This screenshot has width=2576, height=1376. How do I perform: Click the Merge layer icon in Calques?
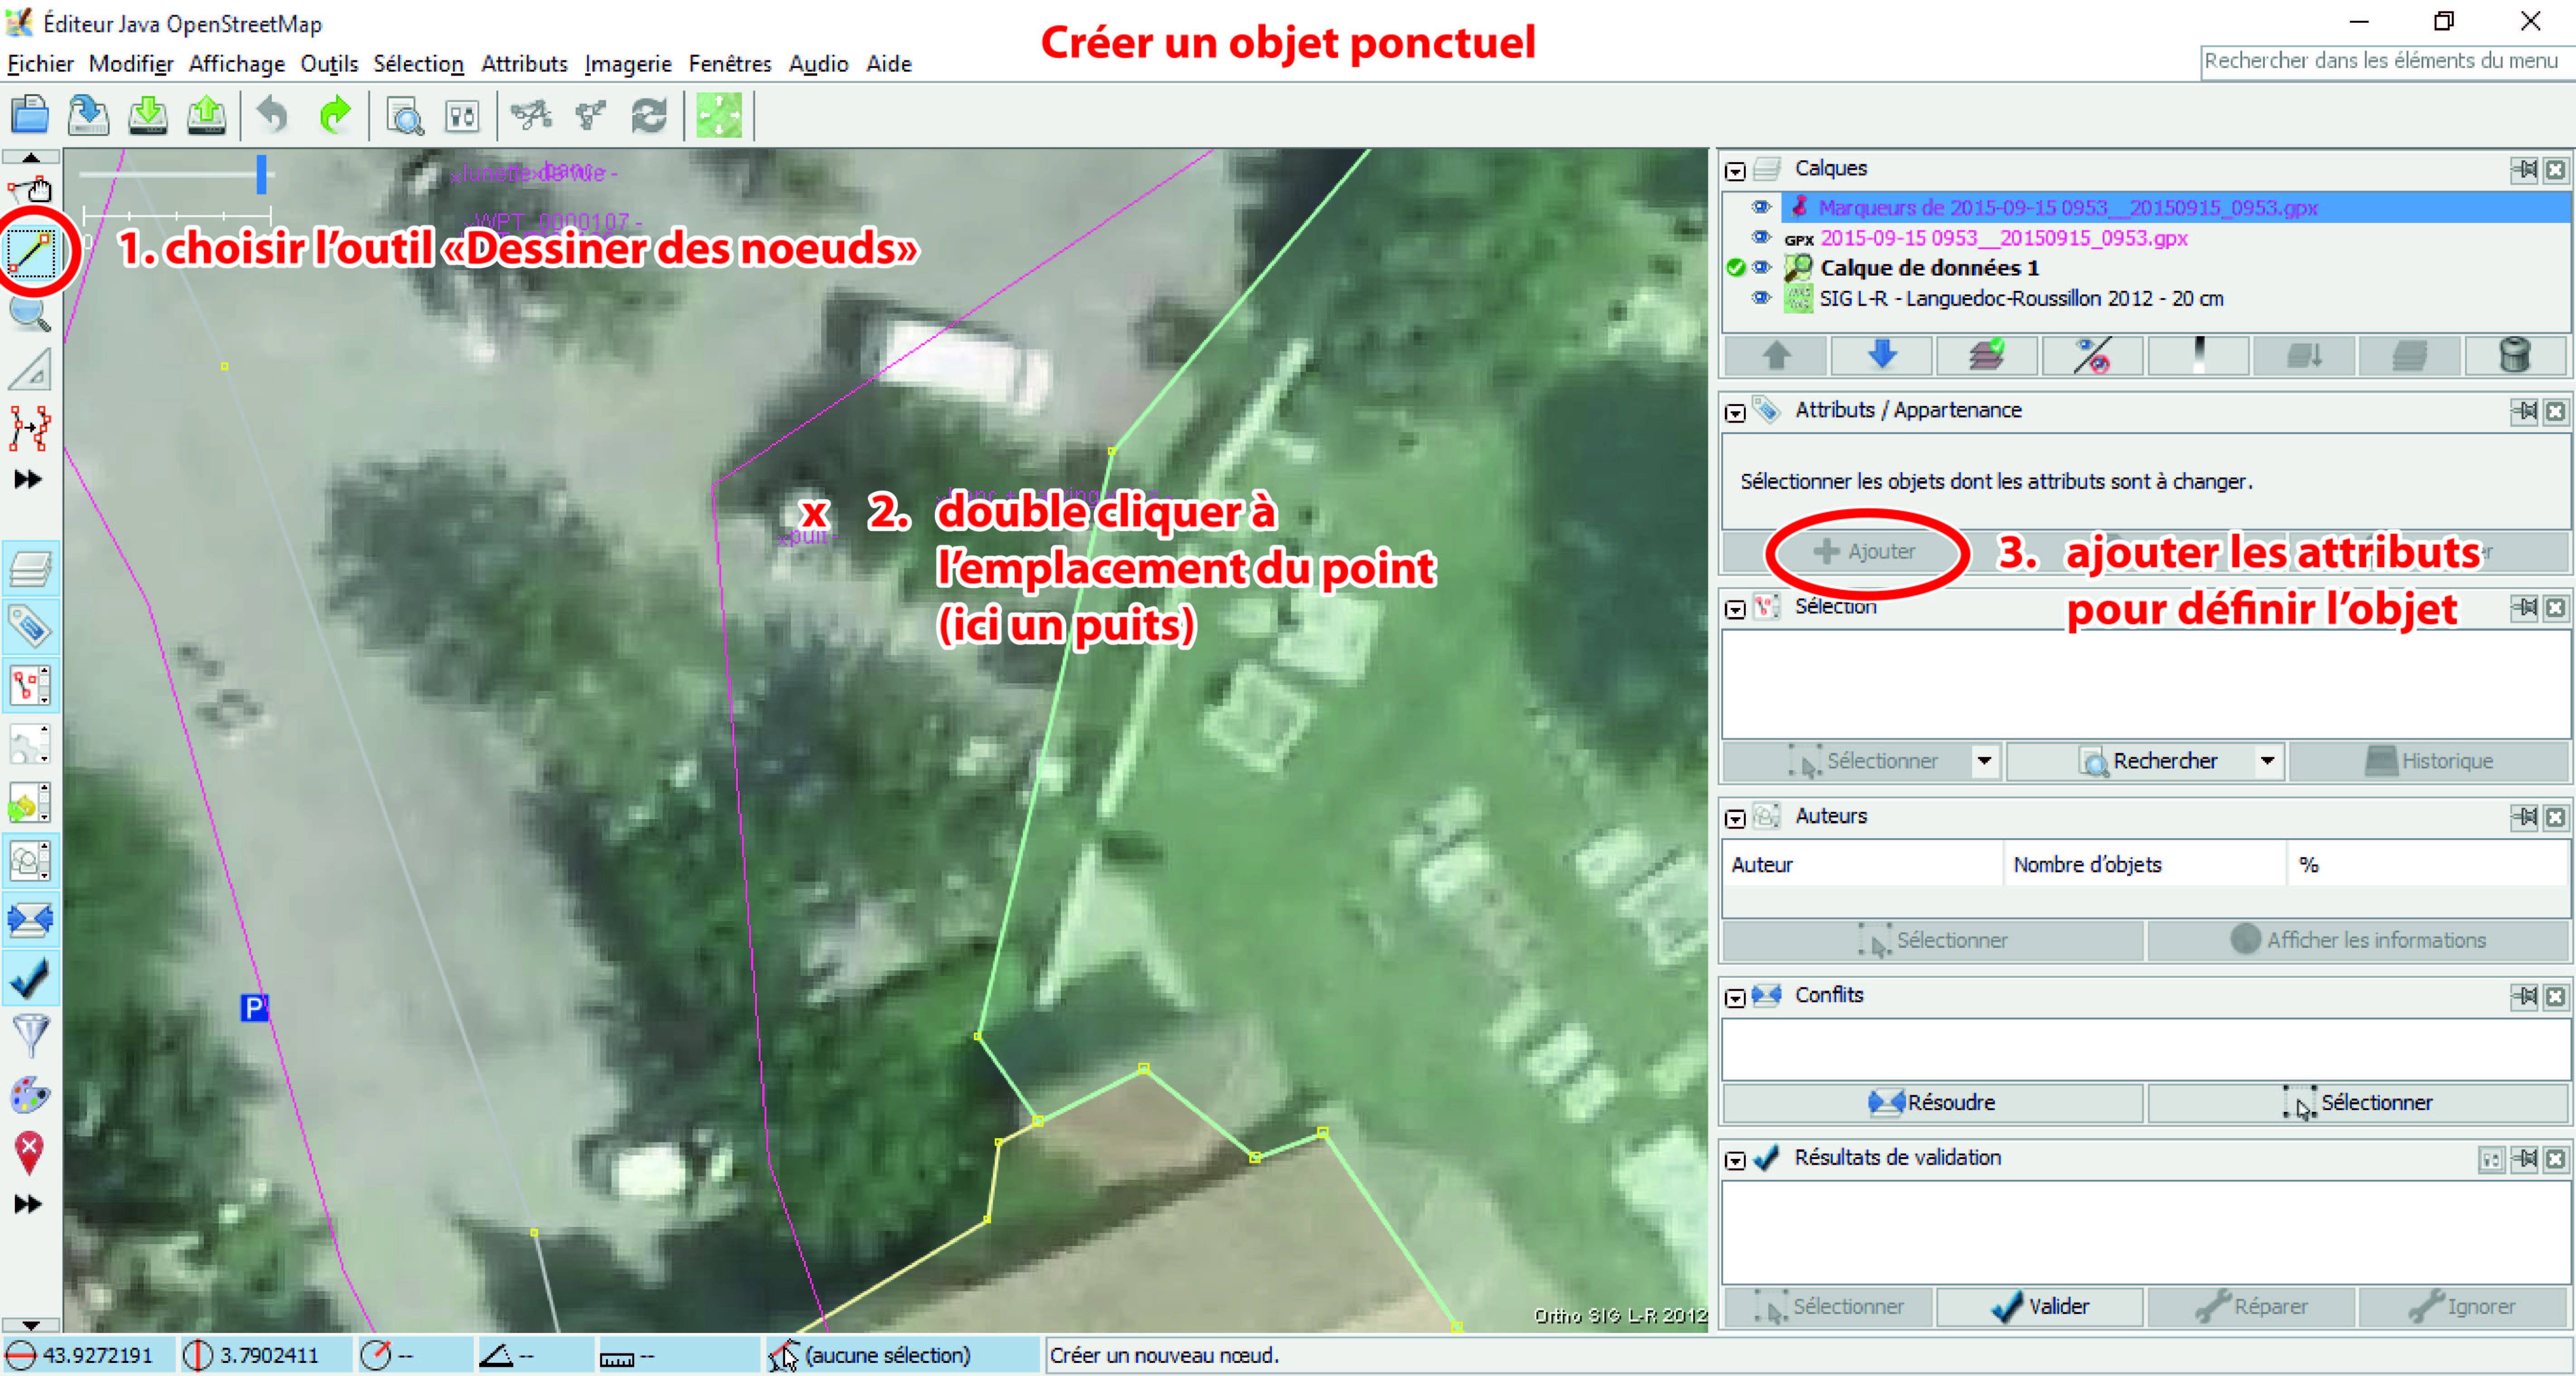(x=2304, y=356)
